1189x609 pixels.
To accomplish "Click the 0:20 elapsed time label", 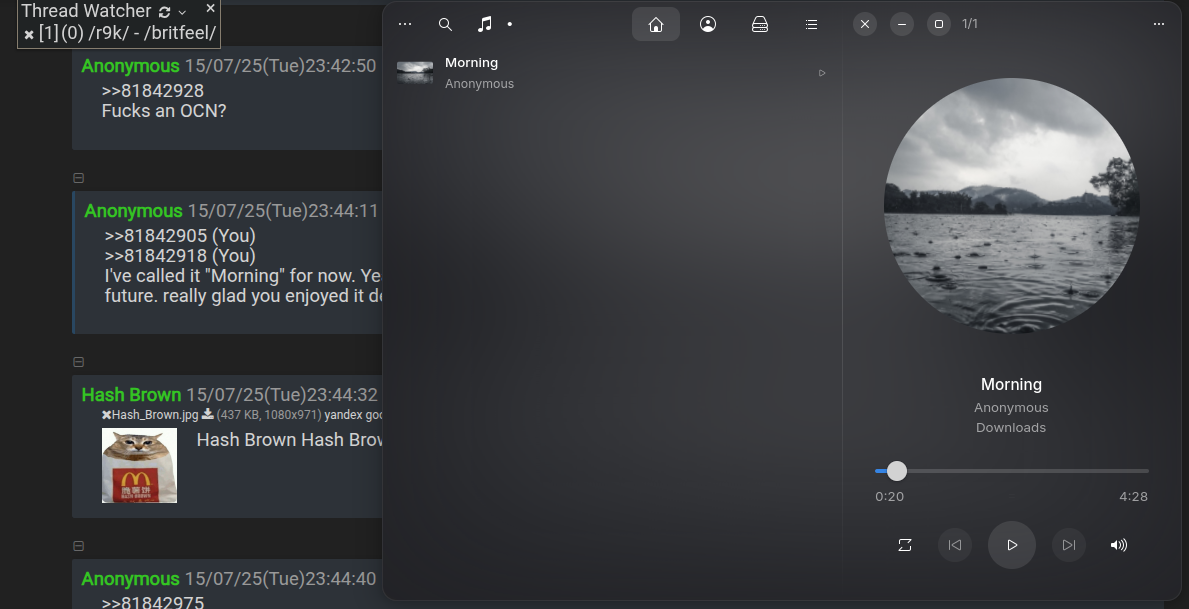I will [889, 497].
